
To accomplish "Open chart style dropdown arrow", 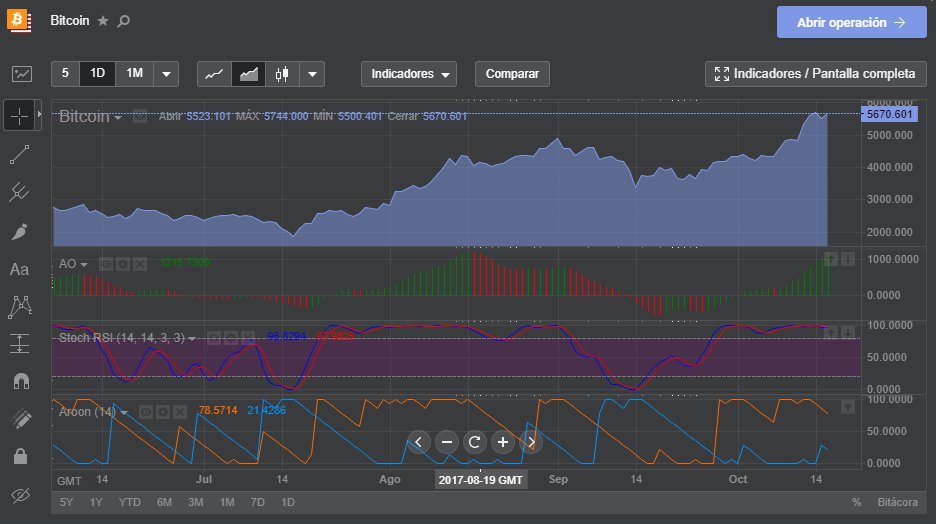I will tap(312, 74).
